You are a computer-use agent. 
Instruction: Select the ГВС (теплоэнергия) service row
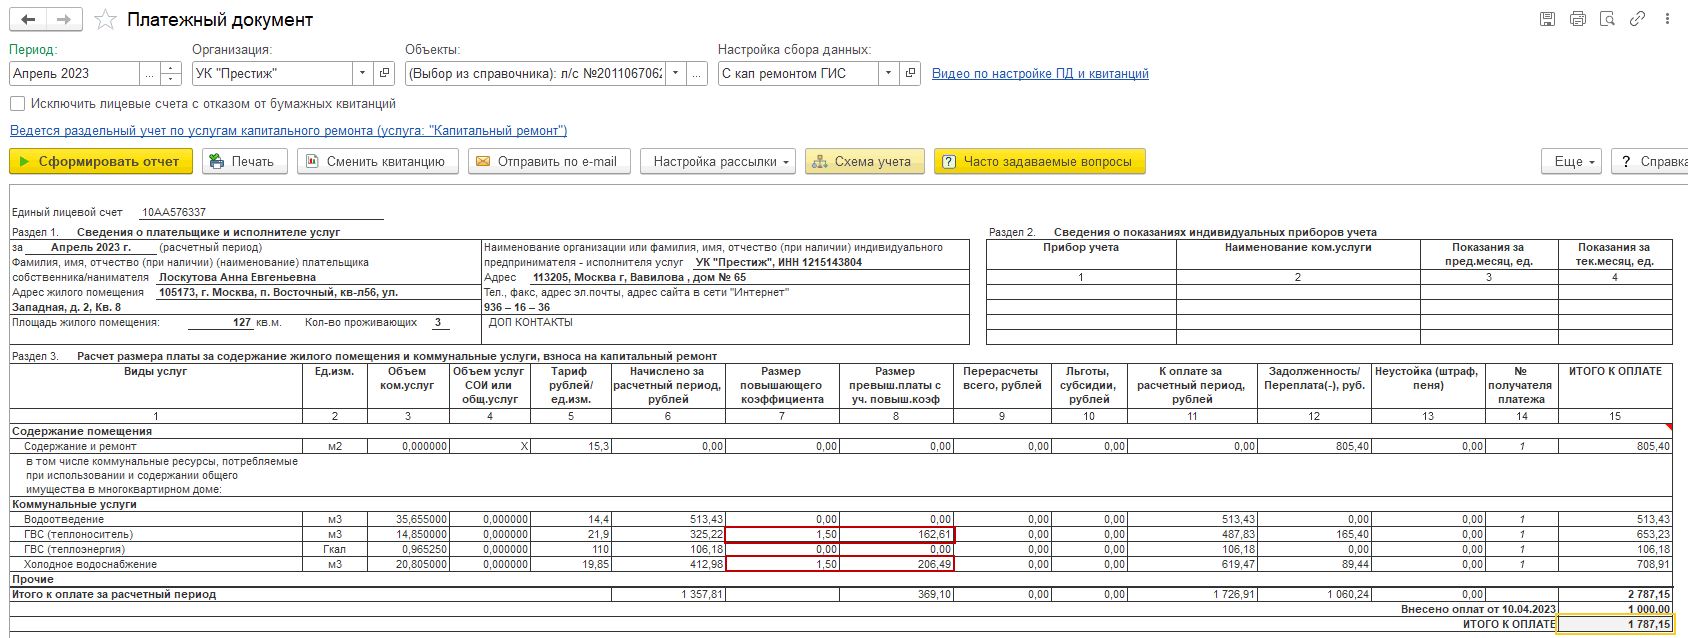[840, 549]
